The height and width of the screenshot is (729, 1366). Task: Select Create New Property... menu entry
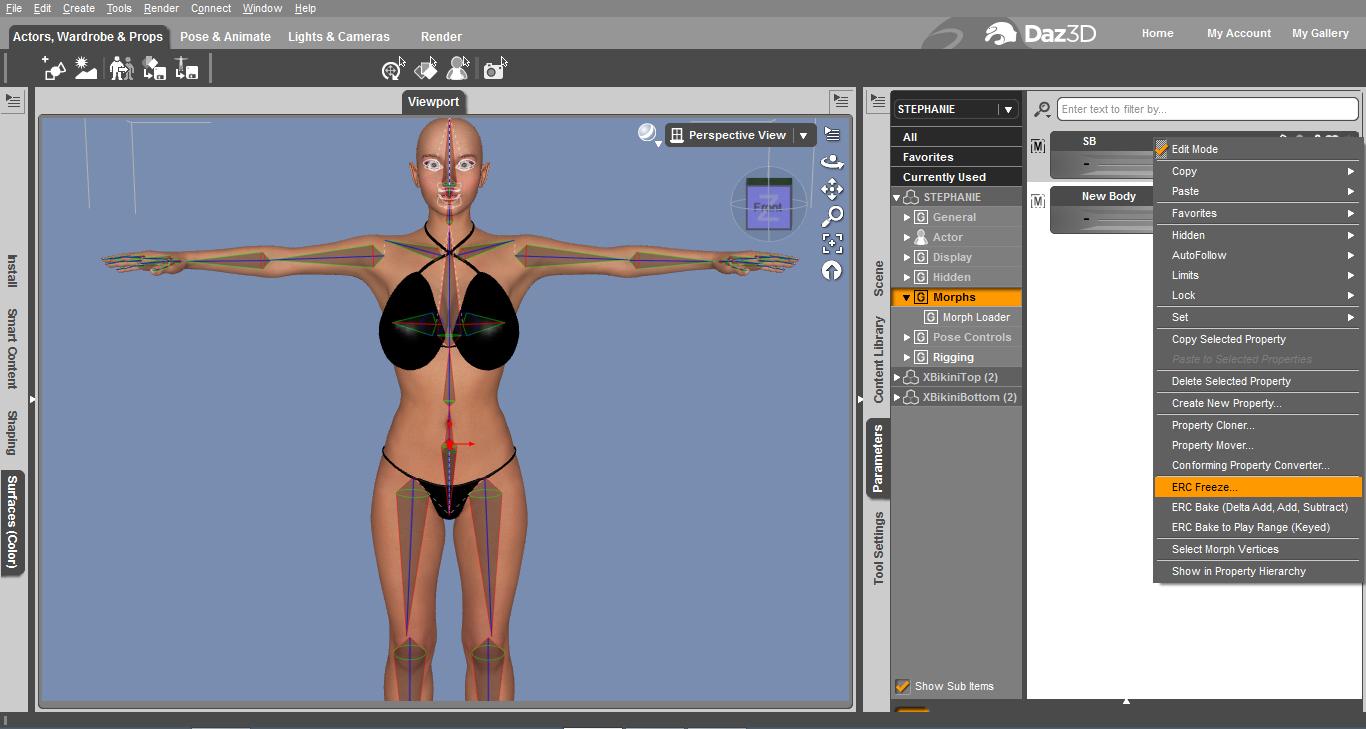coord(1258,403)
